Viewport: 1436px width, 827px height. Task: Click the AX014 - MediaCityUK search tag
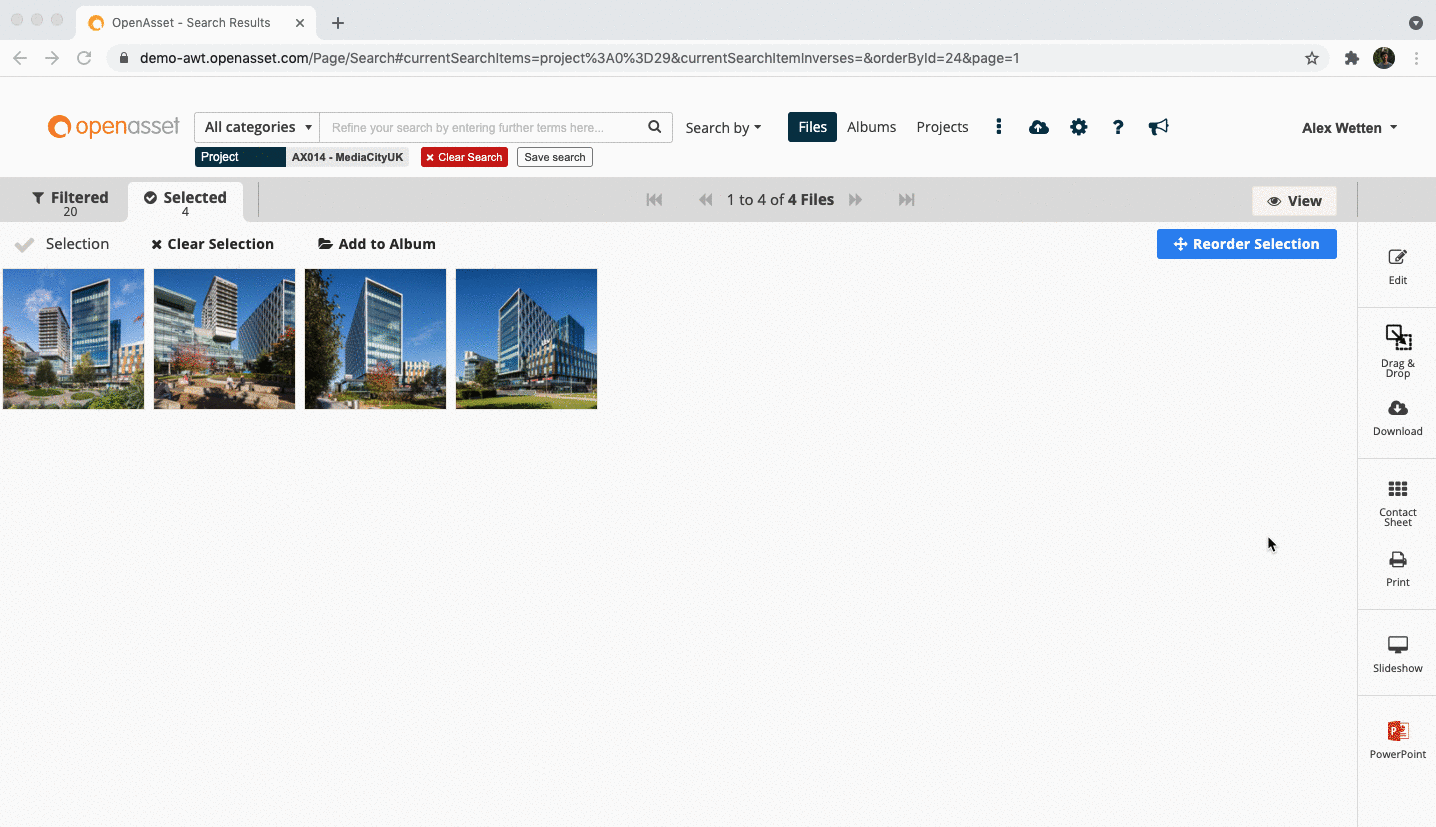pyautogui.click(x=347, y=157)
